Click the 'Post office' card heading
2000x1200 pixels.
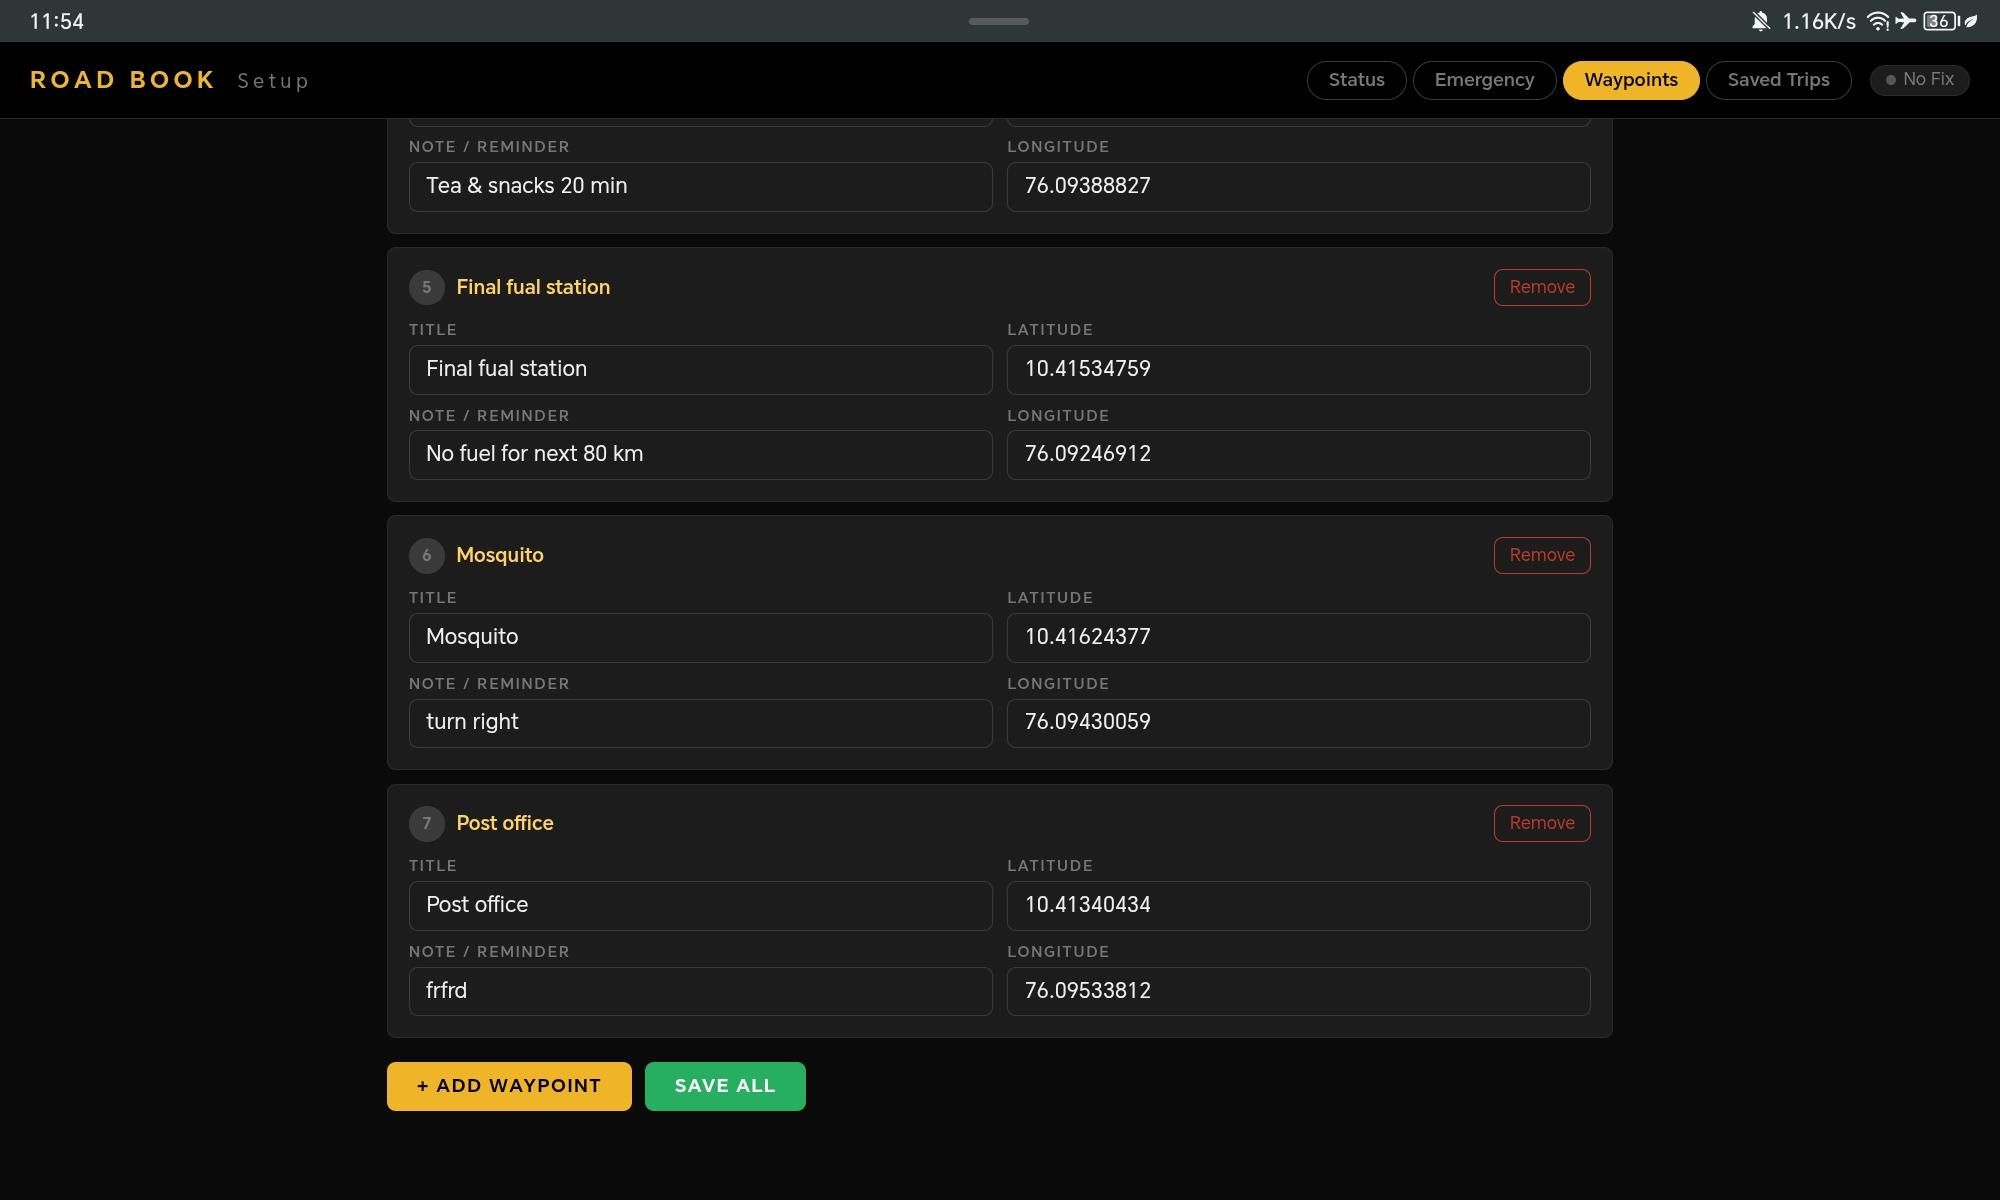[505, 823]
